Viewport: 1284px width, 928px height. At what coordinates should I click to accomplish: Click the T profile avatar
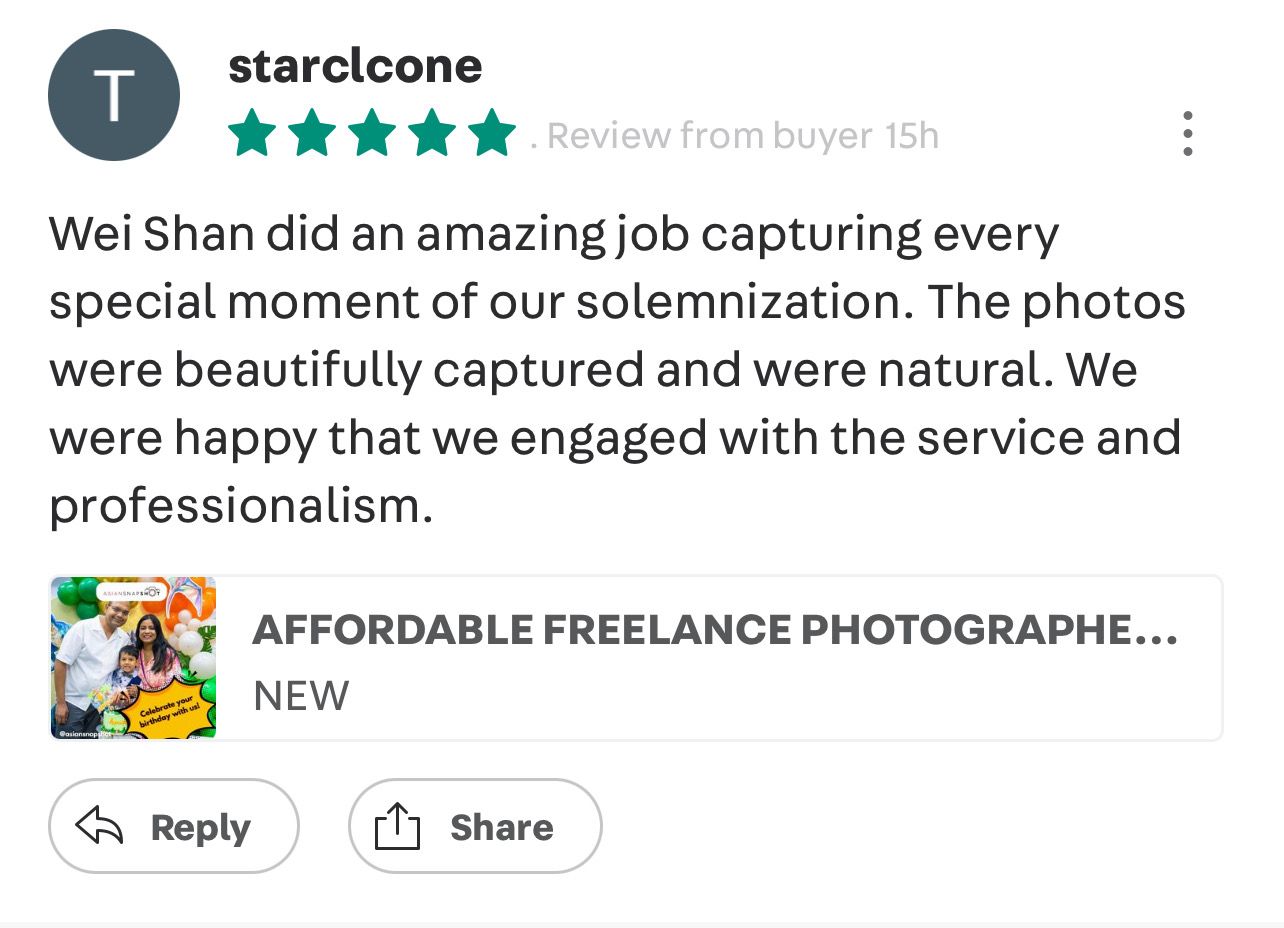point(114,95)
